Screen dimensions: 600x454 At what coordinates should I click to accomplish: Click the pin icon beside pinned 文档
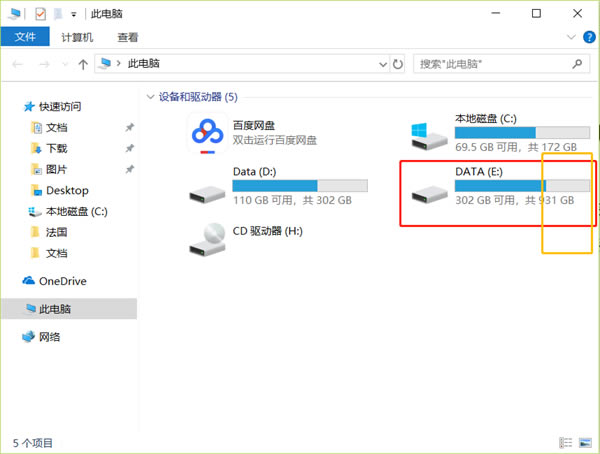click(x=130, y=127)
